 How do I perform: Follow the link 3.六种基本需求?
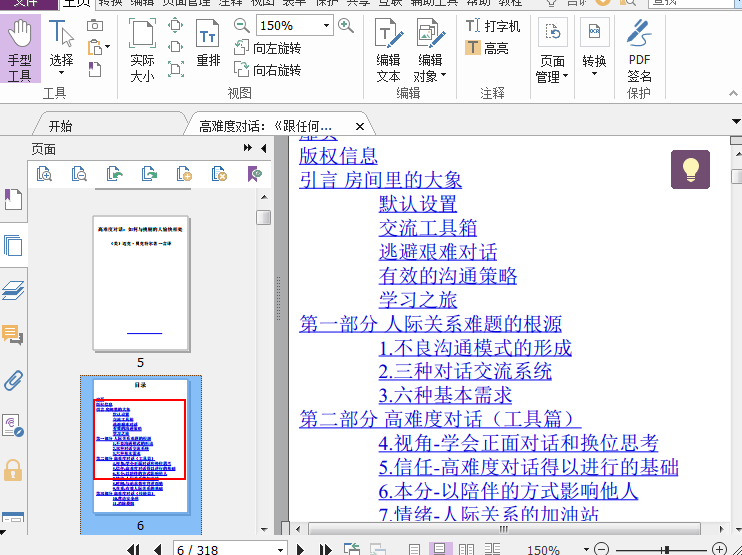point(445,395)
